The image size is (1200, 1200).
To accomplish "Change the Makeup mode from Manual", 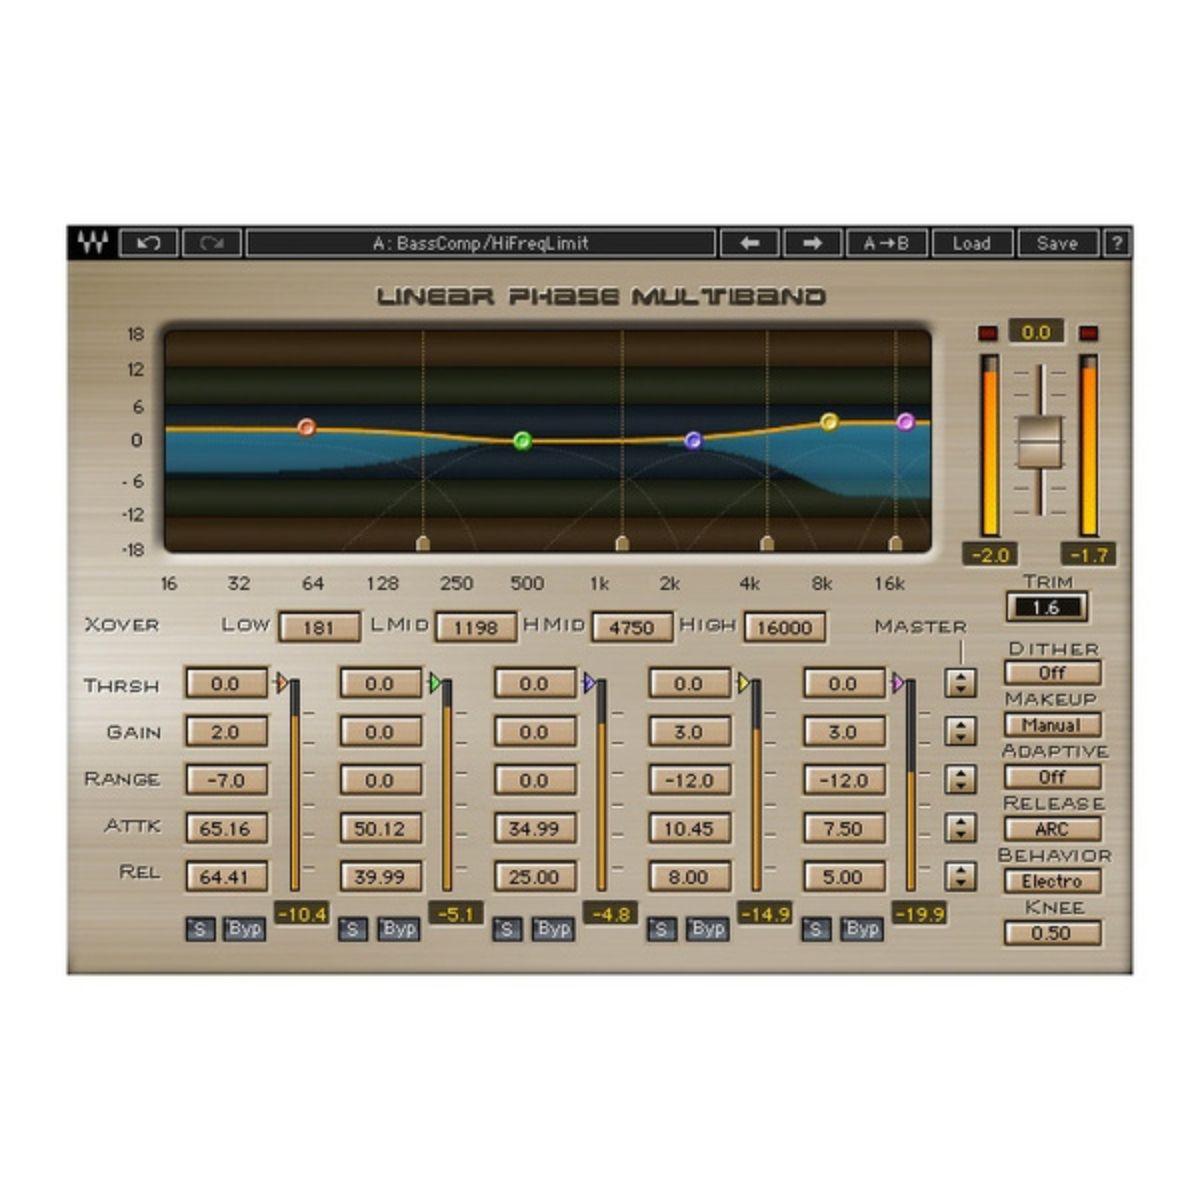I will point(1052,725).
